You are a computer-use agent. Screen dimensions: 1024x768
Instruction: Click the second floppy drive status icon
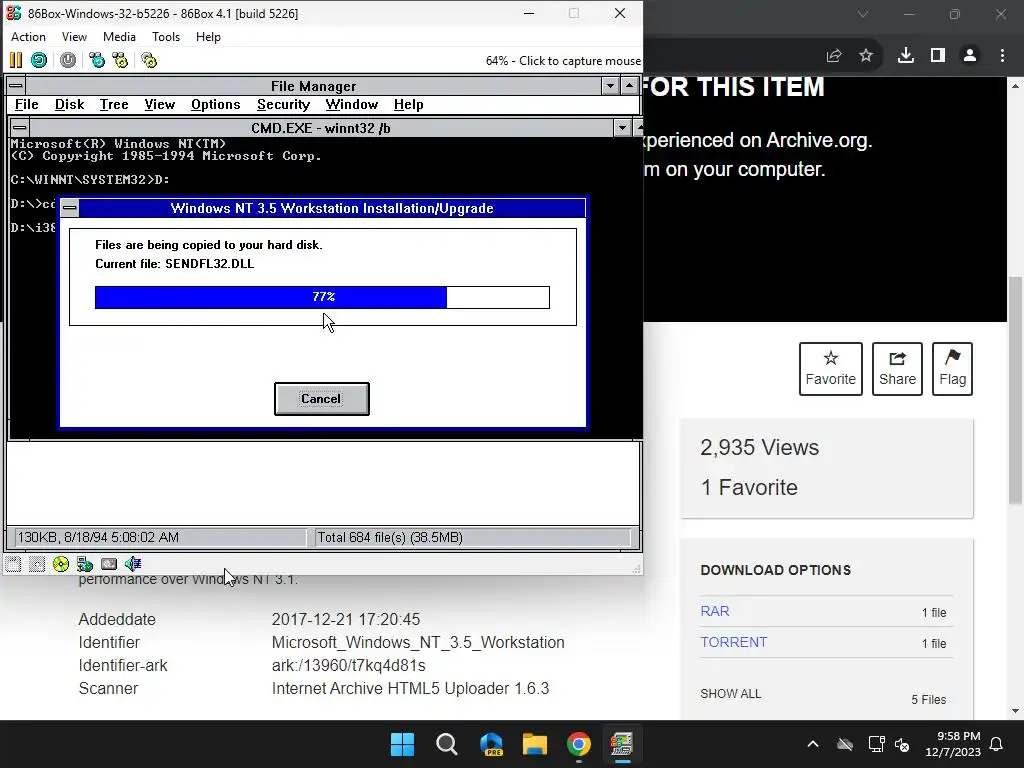pos(37,564)
